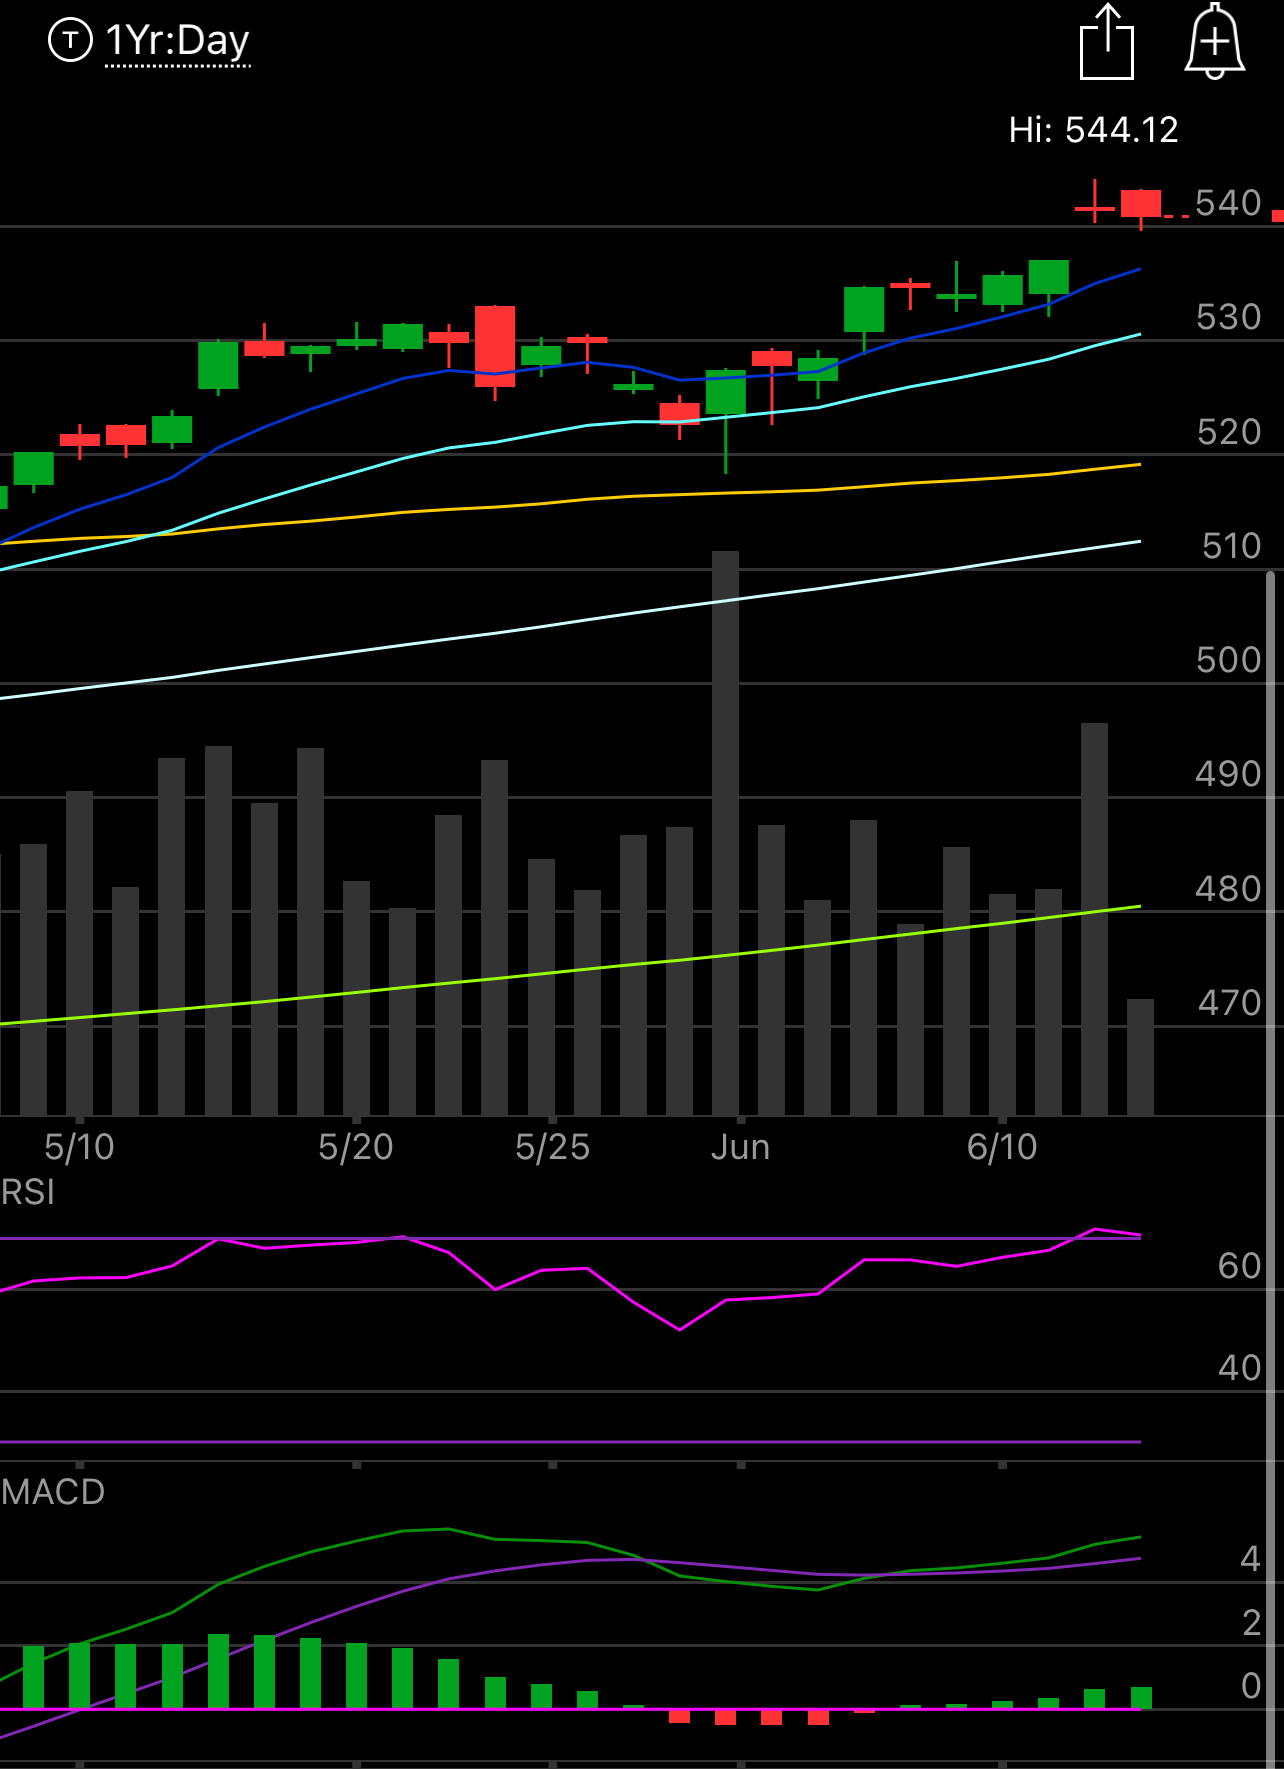Tap the 500 price axis label
This screenshot has height=1769, width=1284.
pyautogui.click(x=1229, y=660)
